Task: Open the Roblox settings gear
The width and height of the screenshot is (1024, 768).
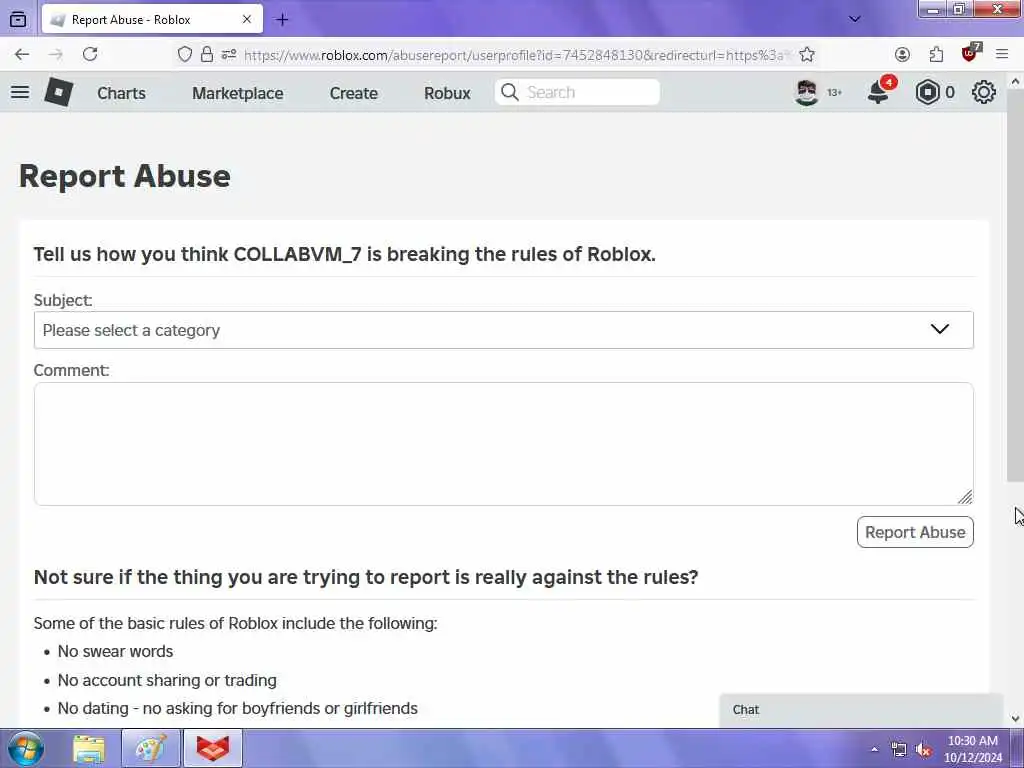Action: (984, 93)
